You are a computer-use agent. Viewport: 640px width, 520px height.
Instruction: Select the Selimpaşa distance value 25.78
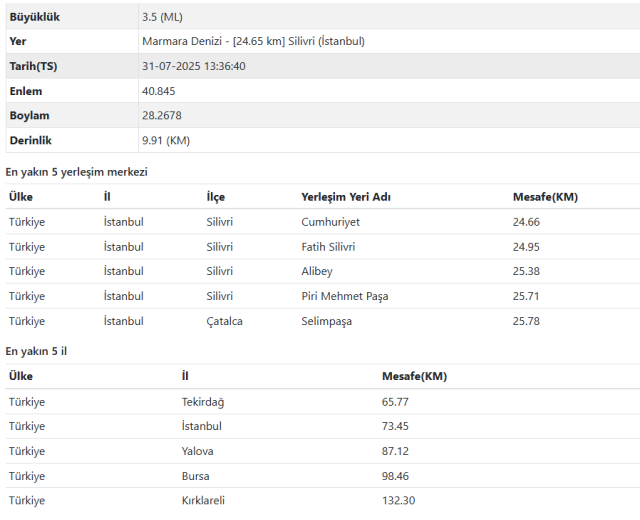[526, 321]
